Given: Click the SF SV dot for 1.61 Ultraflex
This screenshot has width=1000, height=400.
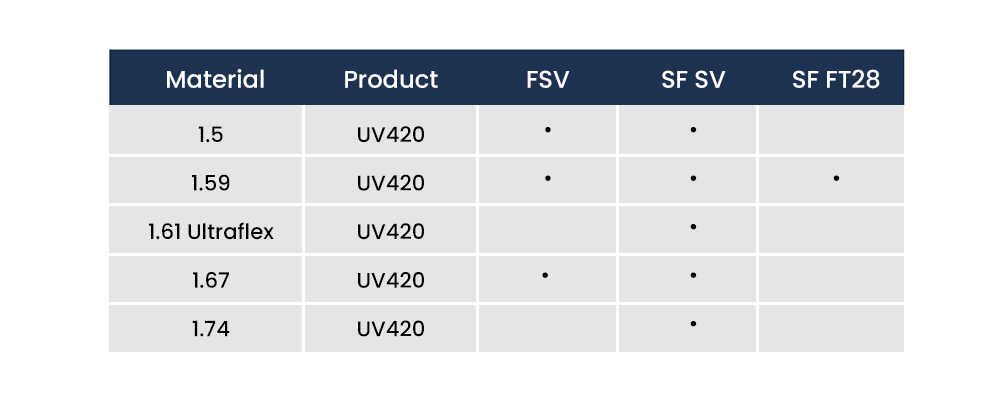Looking at the screenshot, I should point(692,227).
